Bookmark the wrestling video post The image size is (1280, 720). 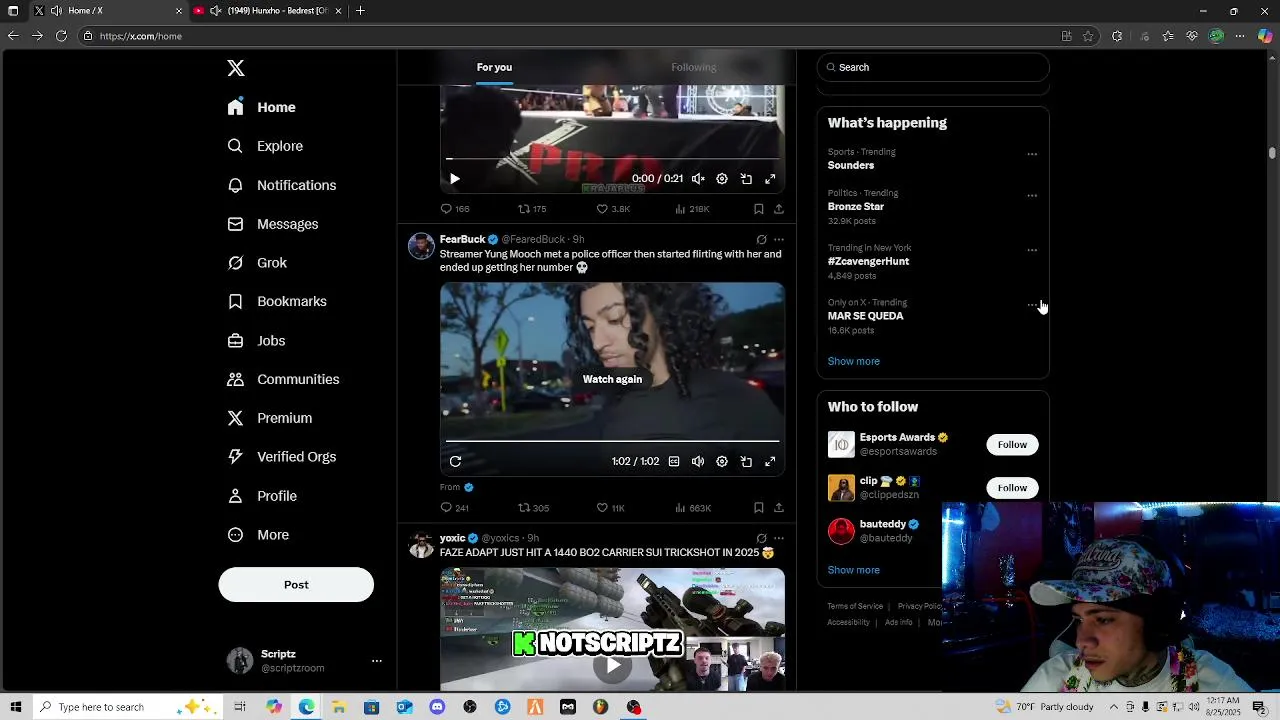[x=758, y=209]
